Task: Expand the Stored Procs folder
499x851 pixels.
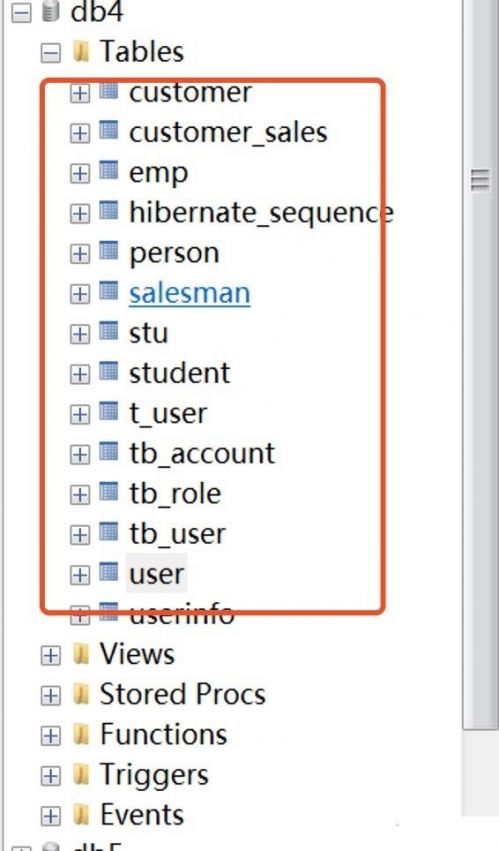Action: 50,696
